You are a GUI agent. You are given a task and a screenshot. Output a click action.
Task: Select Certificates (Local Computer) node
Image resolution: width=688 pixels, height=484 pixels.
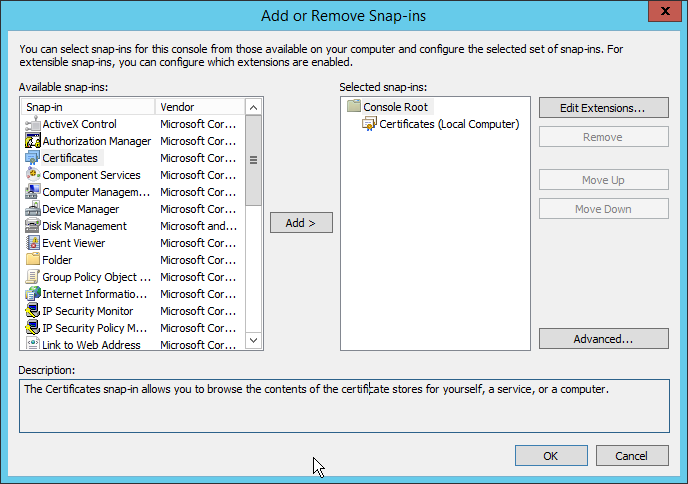(449, 124)
